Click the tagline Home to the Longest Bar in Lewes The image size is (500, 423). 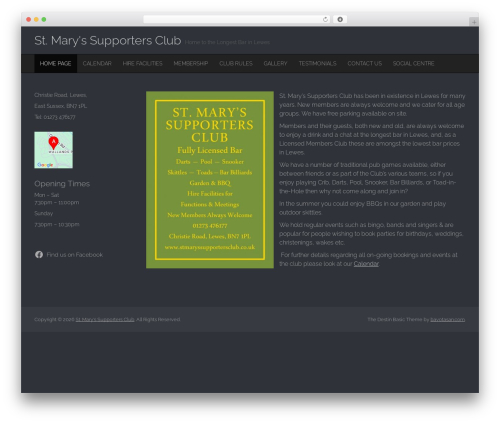click(x=227, y=42)
